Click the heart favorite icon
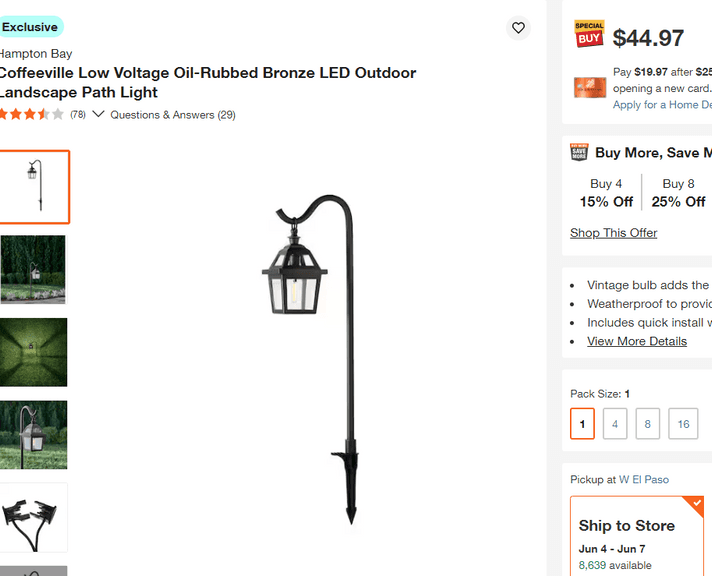 coord(518,28)
